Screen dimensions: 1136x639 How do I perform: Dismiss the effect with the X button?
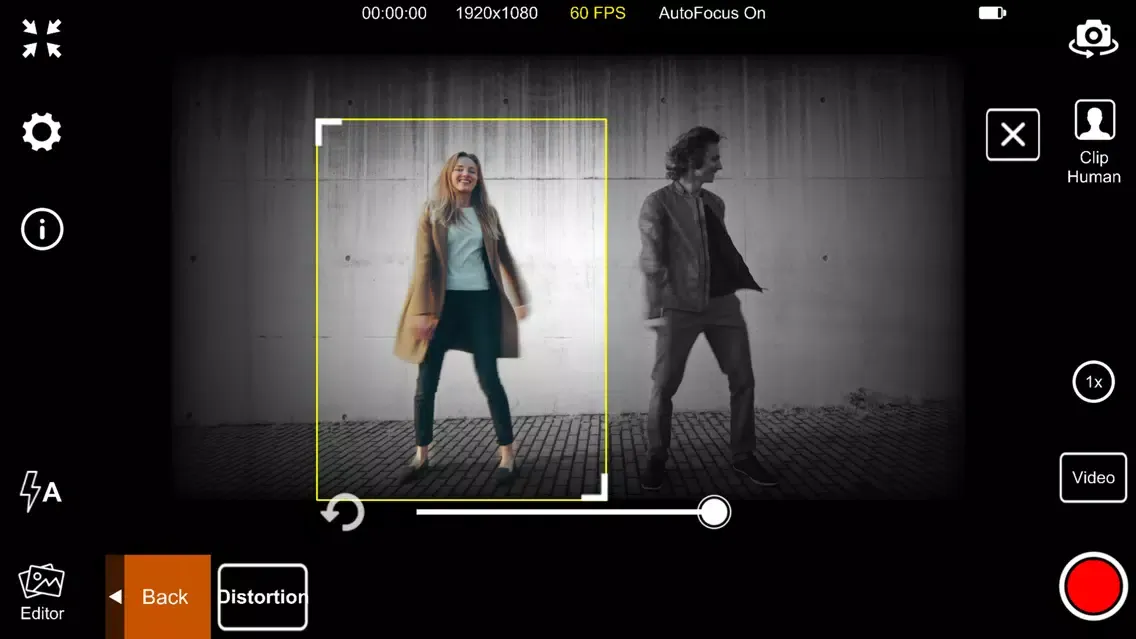point(1012,135)
